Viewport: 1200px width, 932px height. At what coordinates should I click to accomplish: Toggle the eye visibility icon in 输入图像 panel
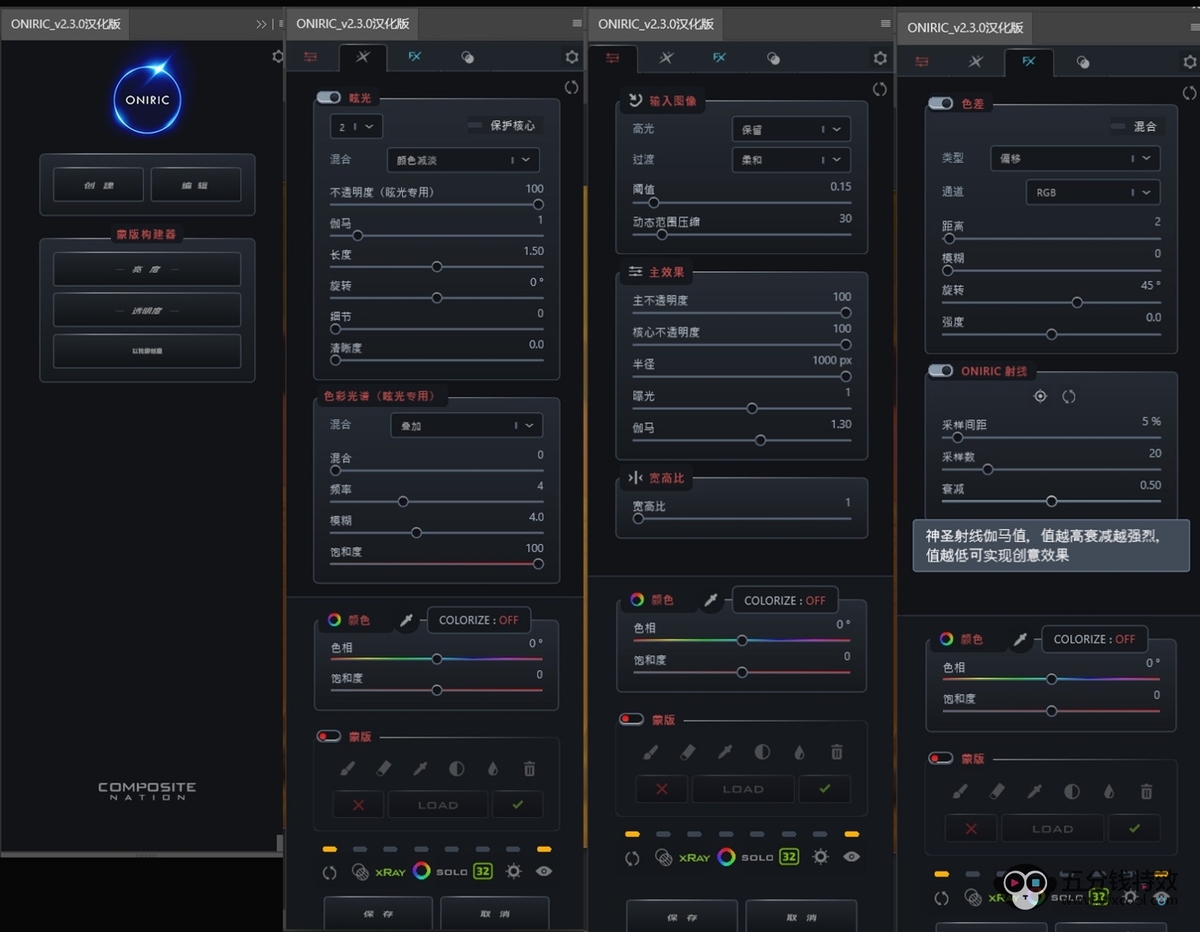(852, 857)
